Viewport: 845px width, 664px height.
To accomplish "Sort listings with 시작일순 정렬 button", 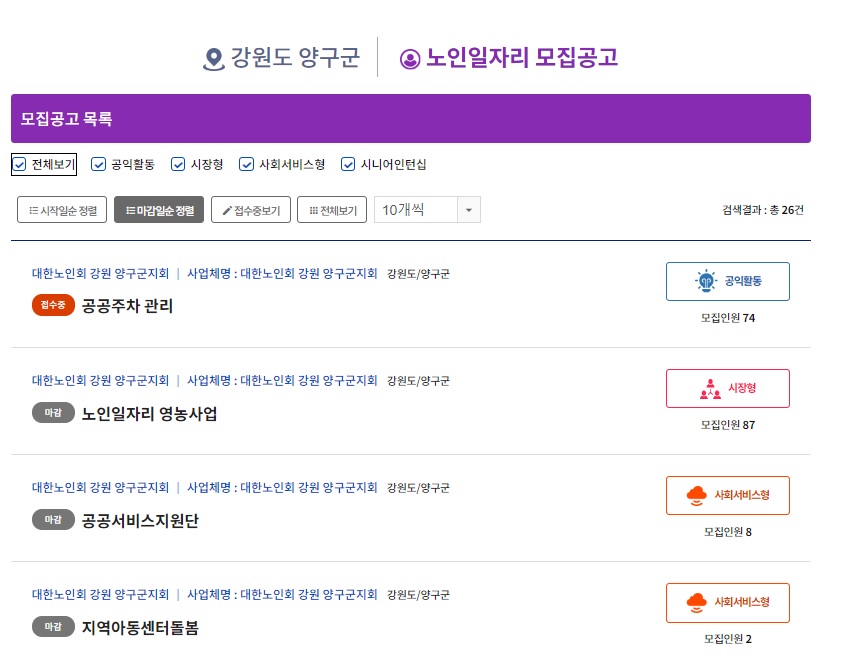I will pos(62,210).
